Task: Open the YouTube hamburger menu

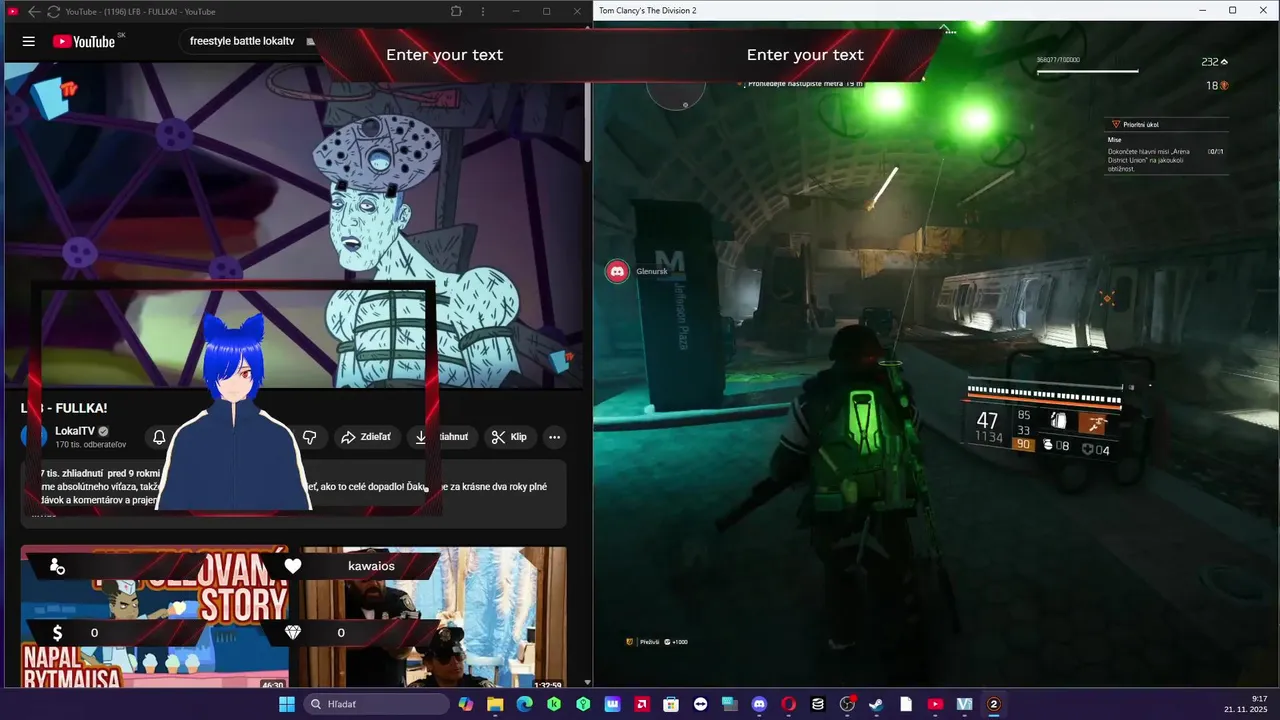Action: [29, 41]
